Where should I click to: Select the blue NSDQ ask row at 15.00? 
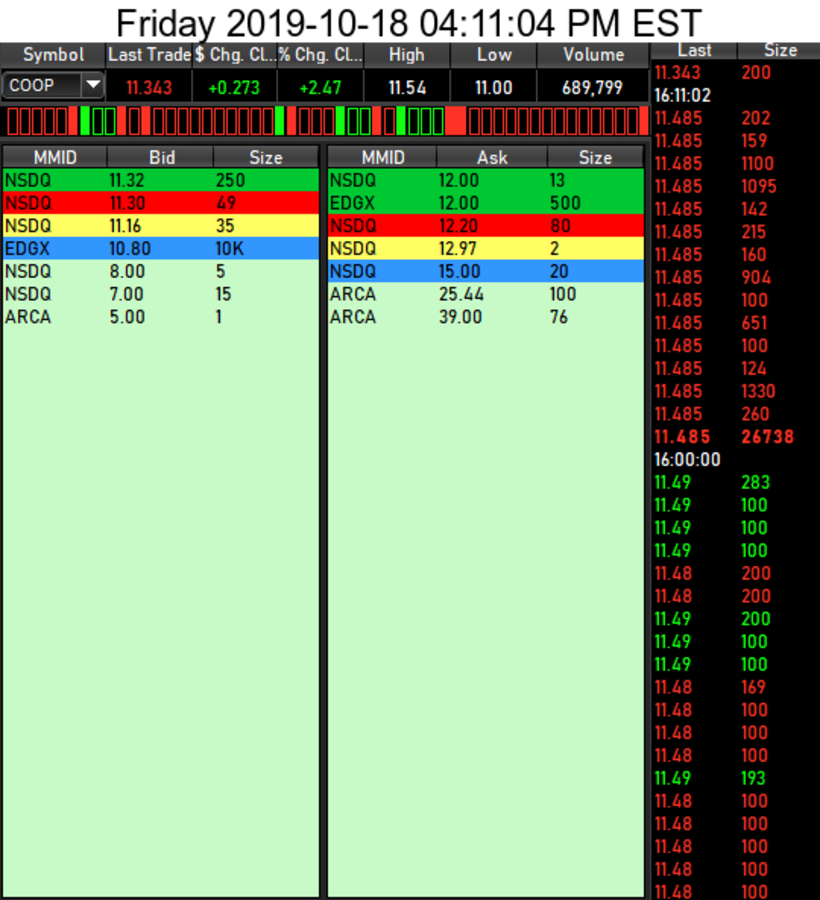click(x=485, y=271)
